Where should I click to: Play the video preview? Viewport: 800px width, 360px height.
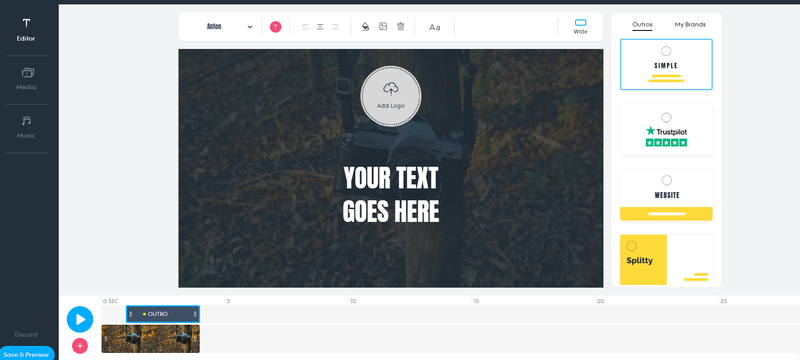[80, 320]
